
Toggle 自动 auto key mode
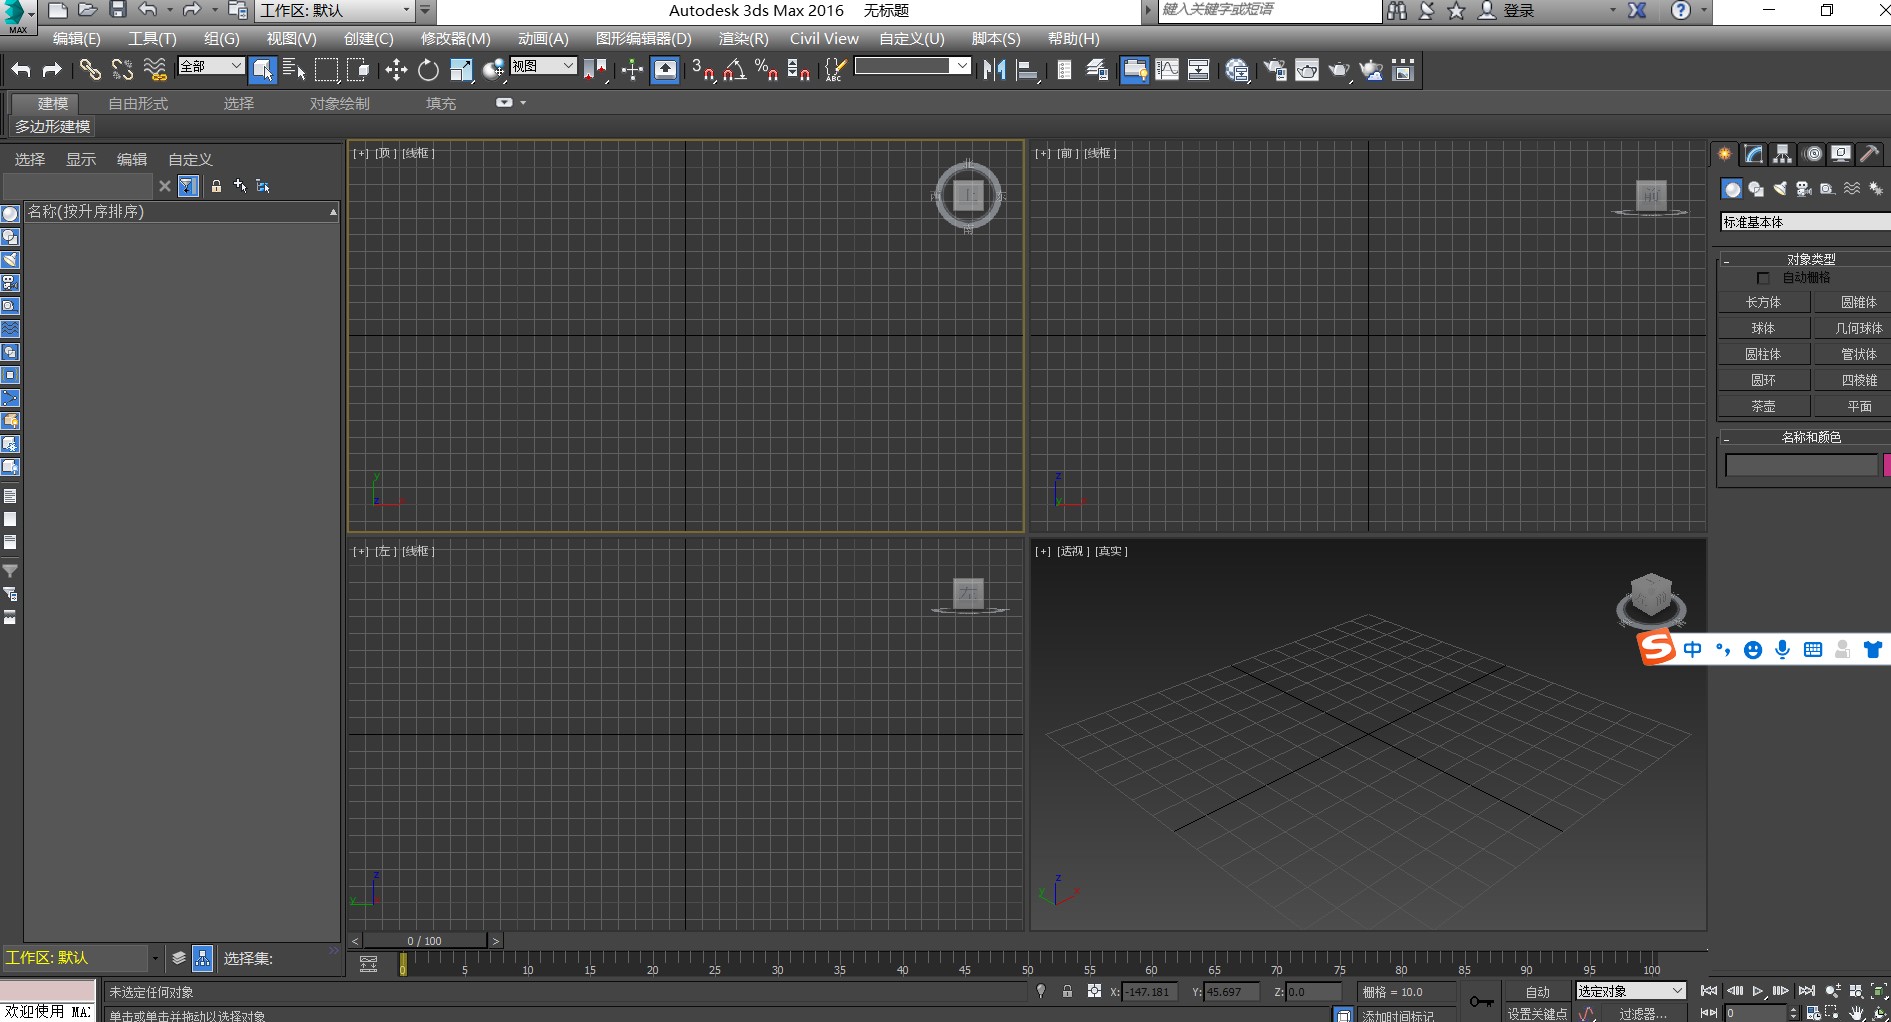click(1537, 991)
